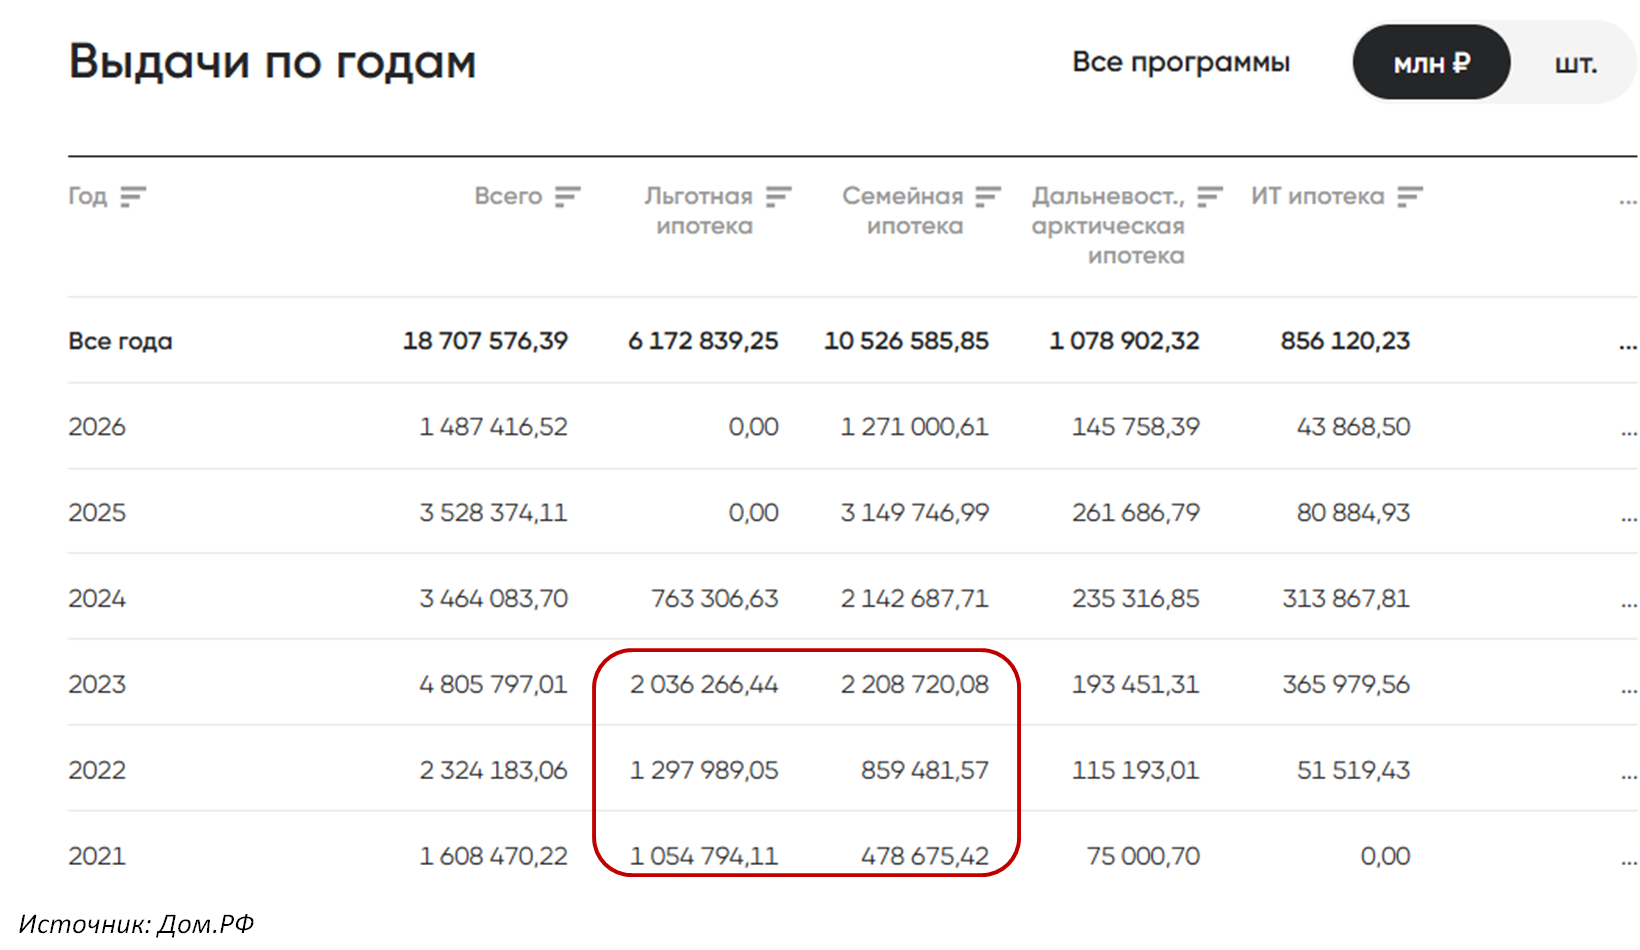
Task: Sort by ИТ ипотека column icon
Action: (1410, 196)
